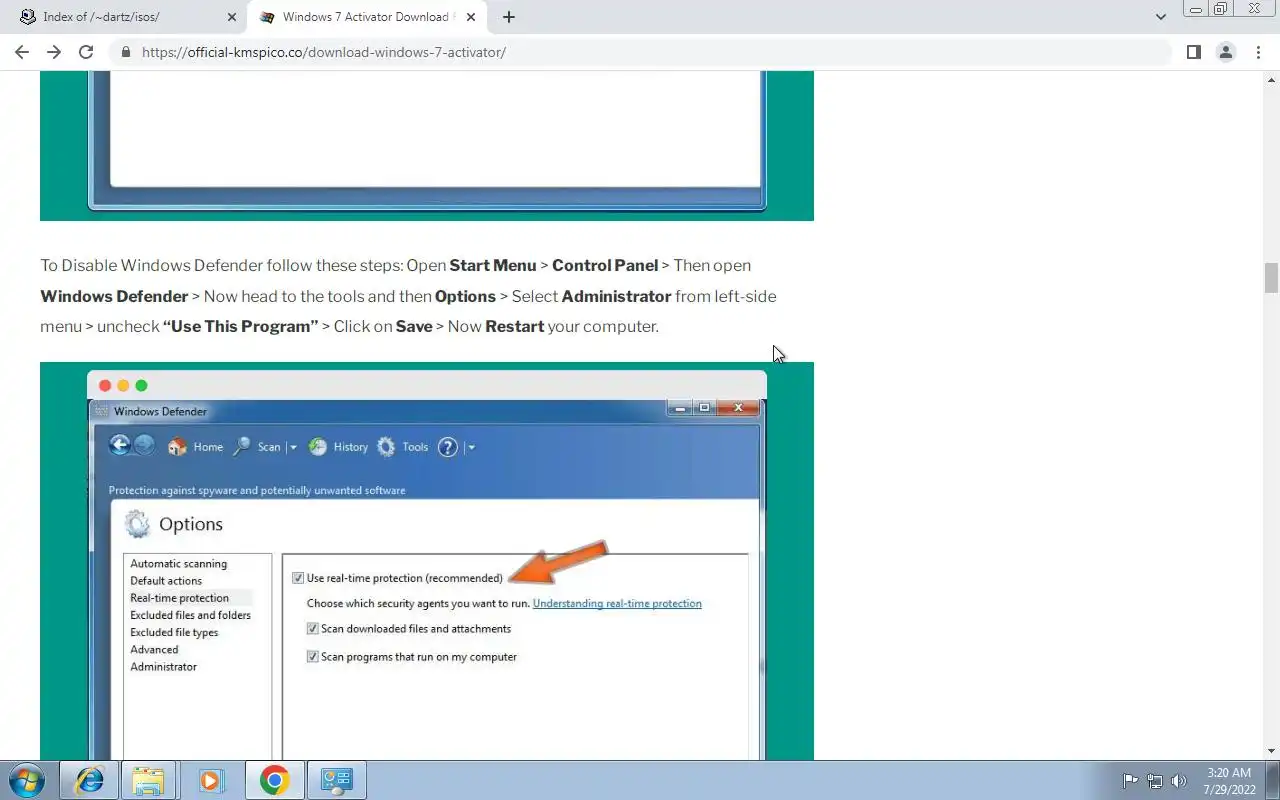Go back to the previous page in Chrome
1280x800 pixels.
(22, 52)
